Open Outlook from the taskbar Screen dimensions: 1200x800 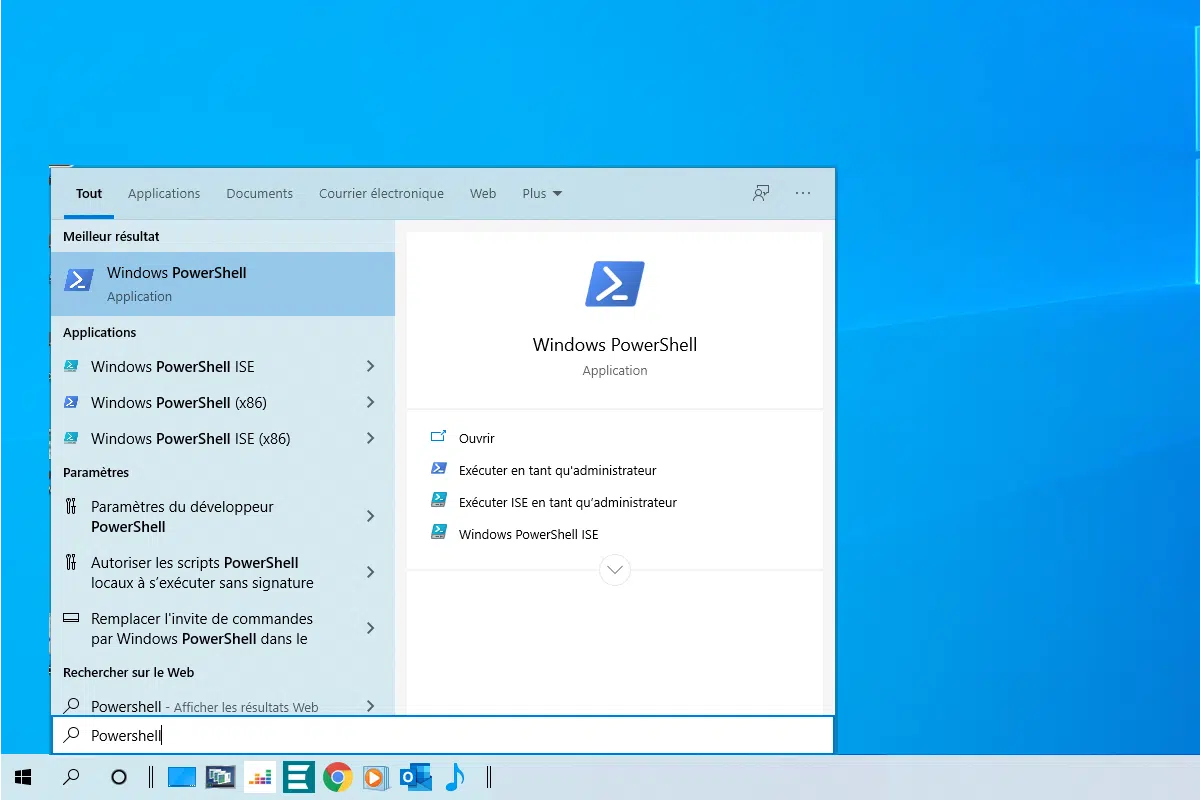415,777
